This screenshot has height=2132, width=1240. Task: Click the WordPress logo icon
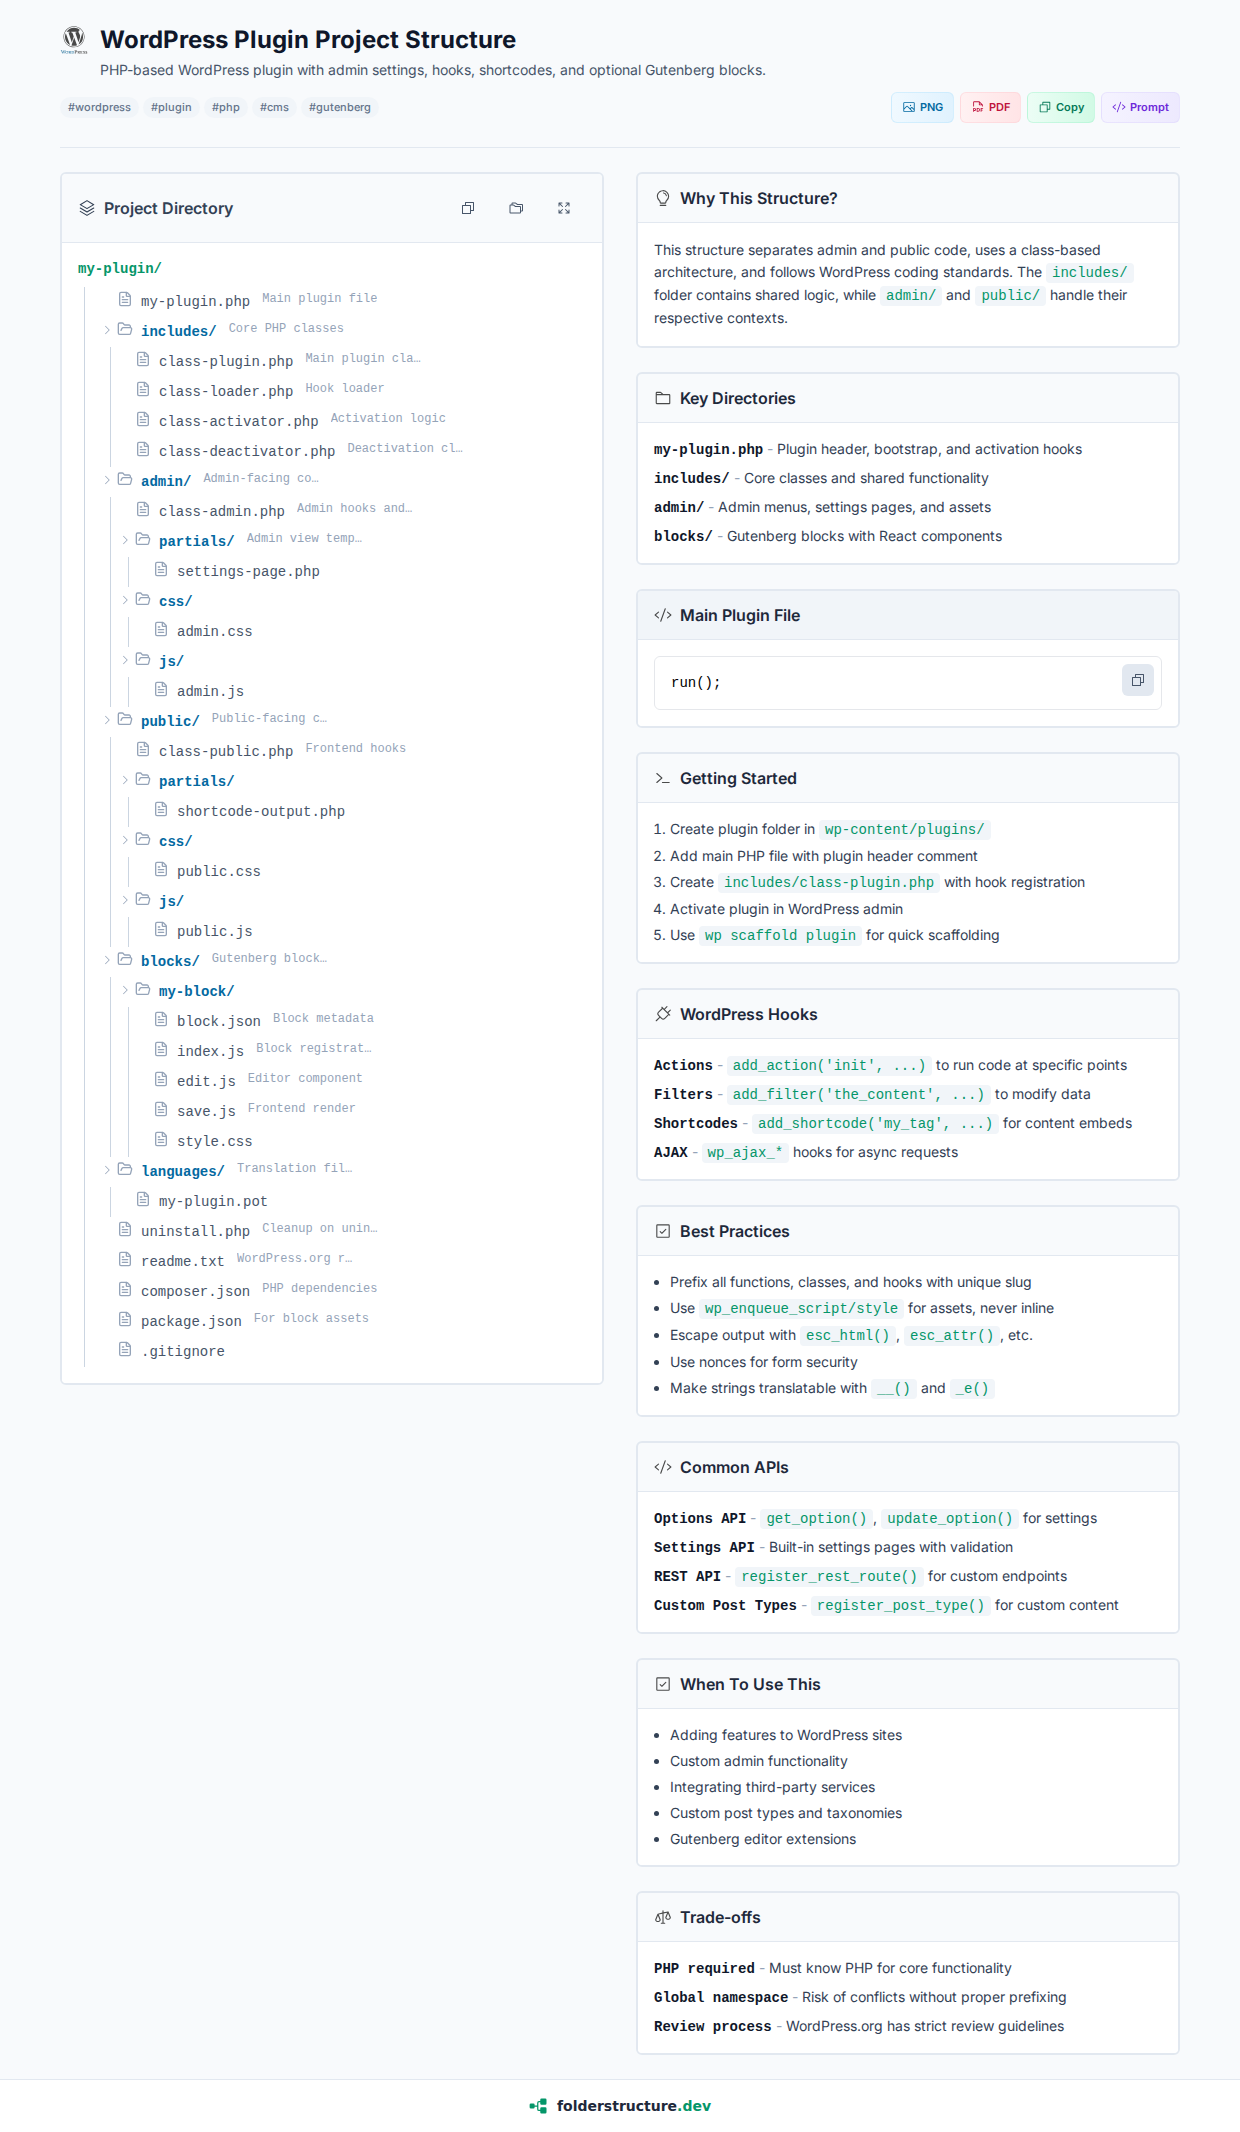pyautogui.click(x=74, y=39)
